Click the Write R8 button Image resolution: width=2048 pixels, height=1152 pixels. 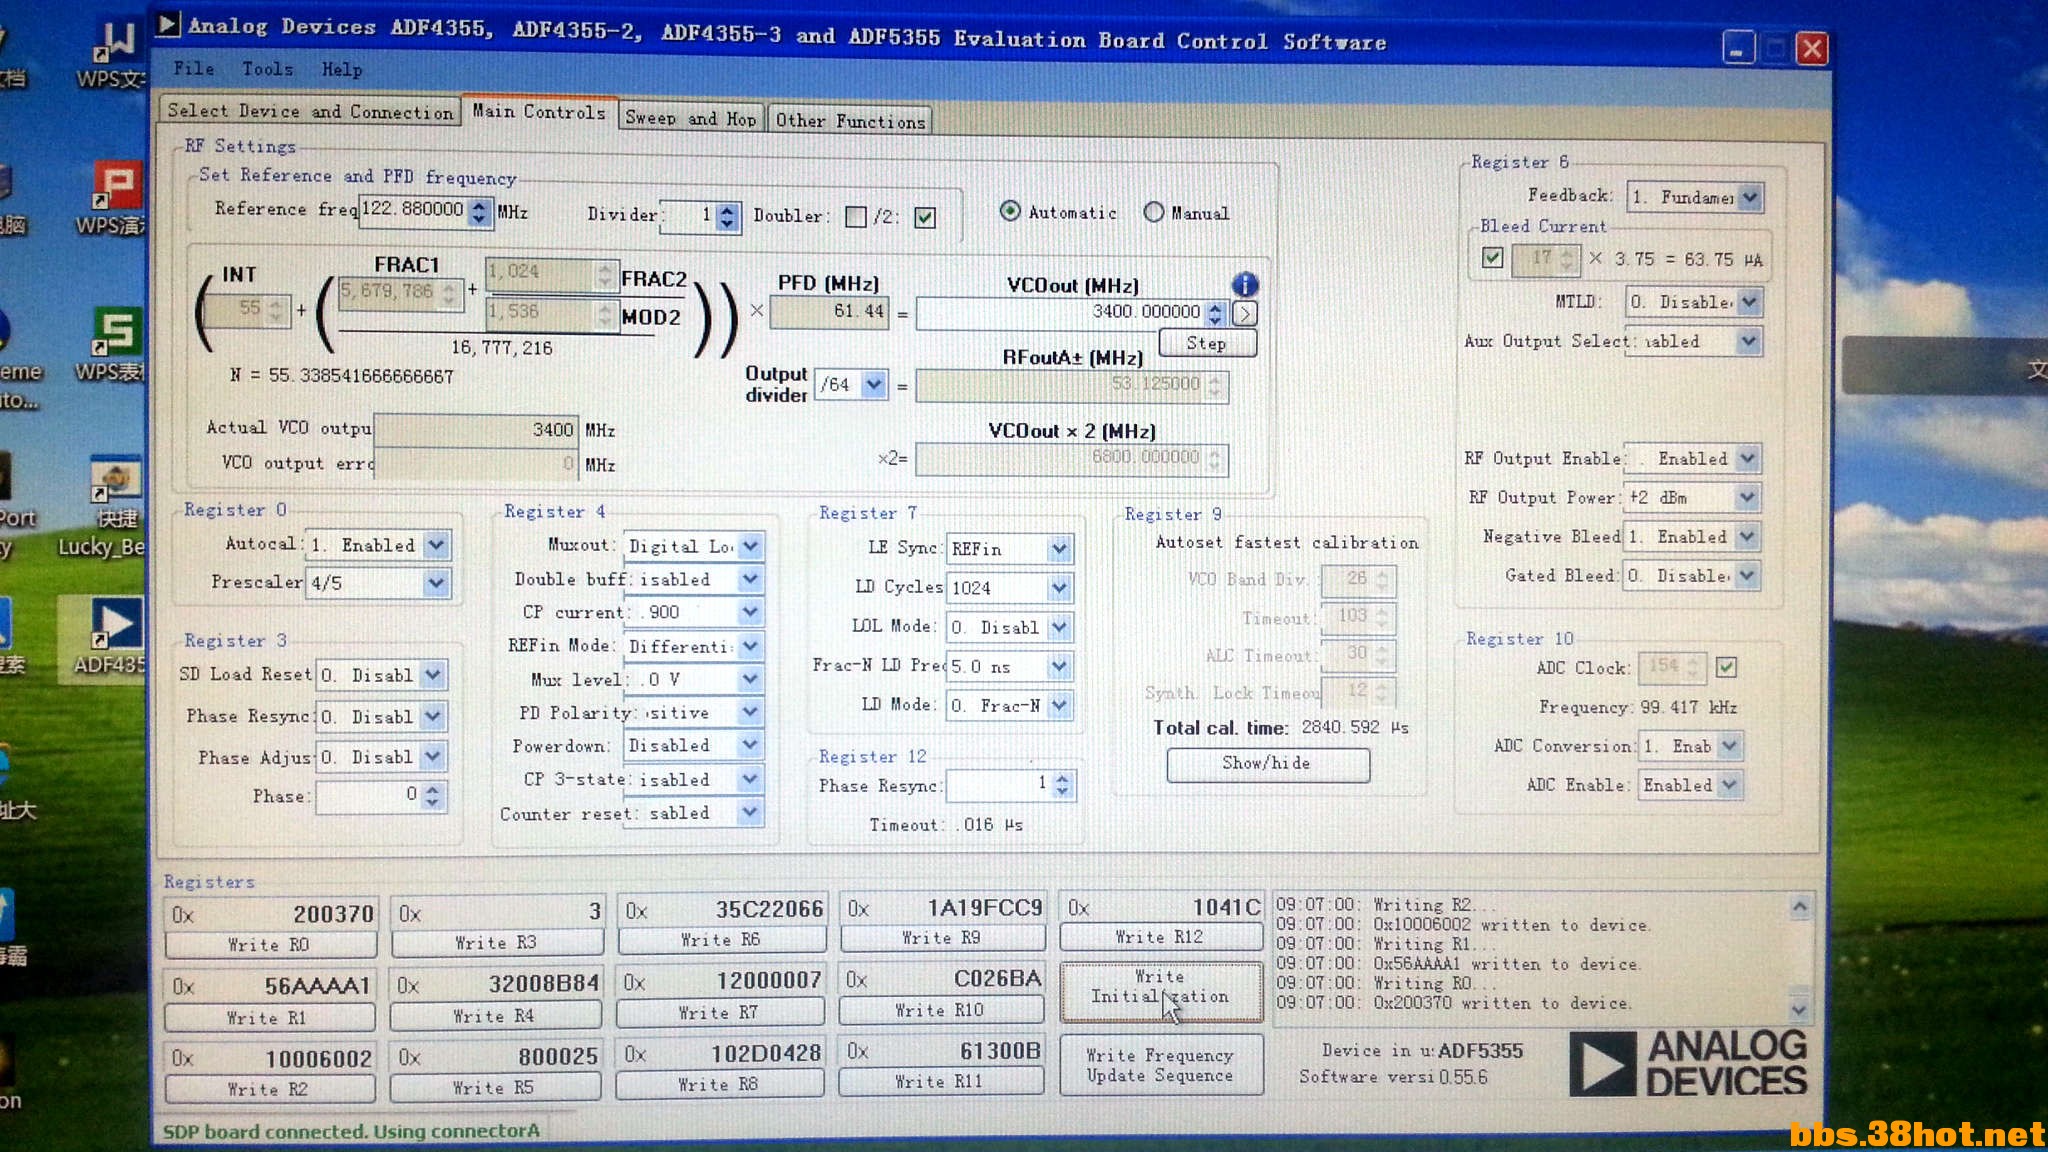719,1084
